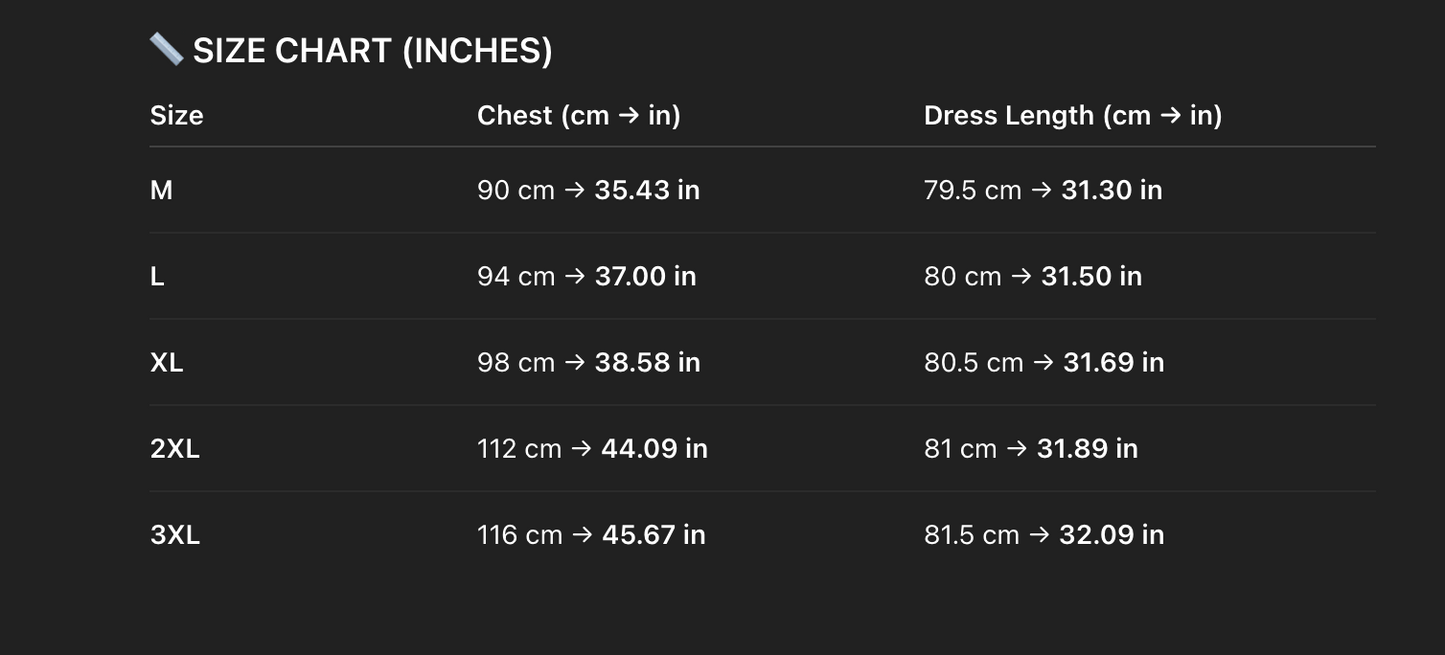Image resolution: width=1445 pixels, height=655 pixels.
Task: Select the L size row label
Action: coord(157,276)
